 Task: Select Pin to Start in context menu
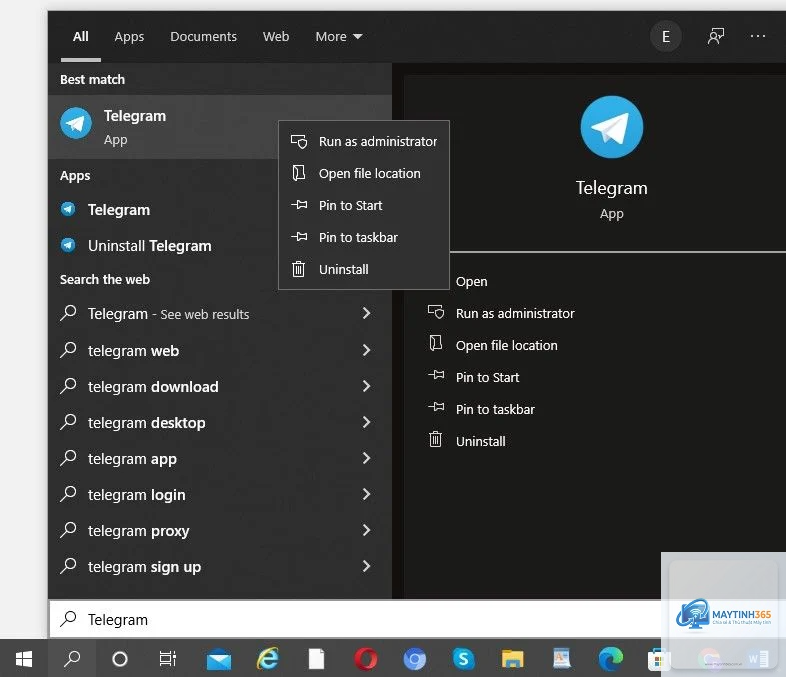(364, 205)
